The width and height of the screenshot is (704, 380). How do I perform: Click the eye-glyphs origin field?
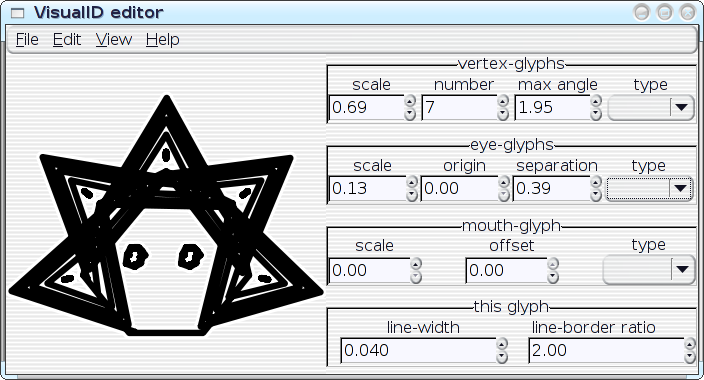pos(459,189)
